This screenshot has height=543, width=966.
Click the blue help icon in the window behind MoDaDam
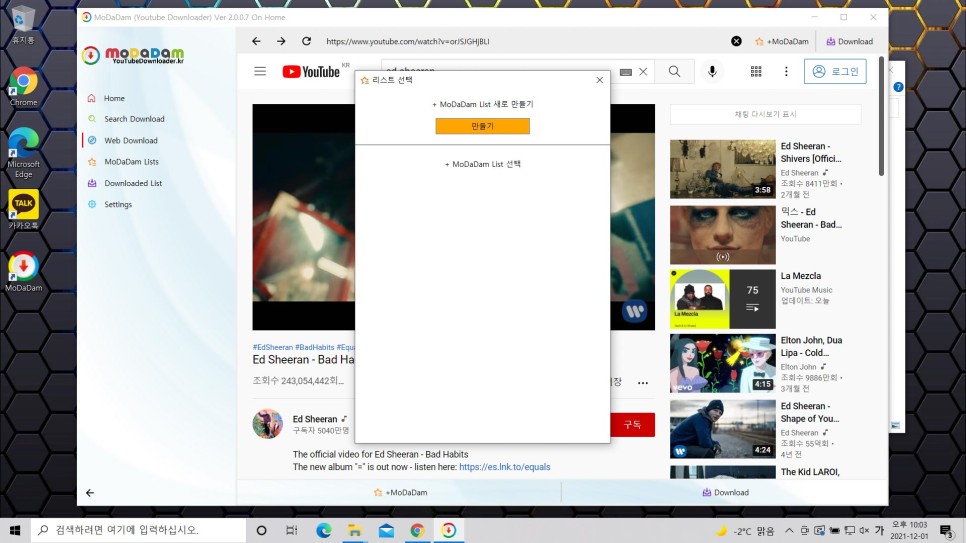coord(898,87)
